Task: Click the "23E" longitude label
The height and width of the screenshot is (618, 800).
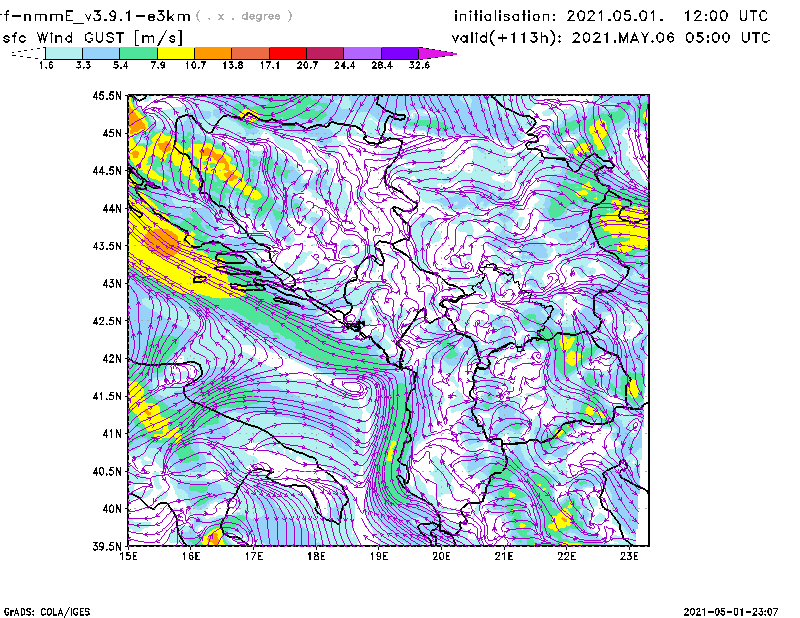Action: pos(629,556)
